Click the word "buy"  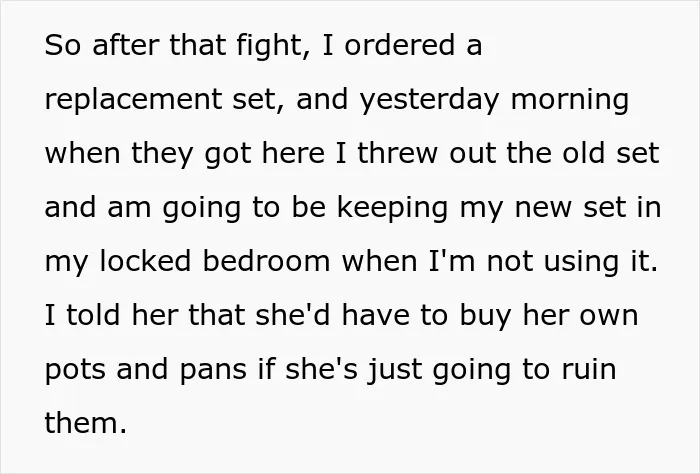click(x=485, y=316)
